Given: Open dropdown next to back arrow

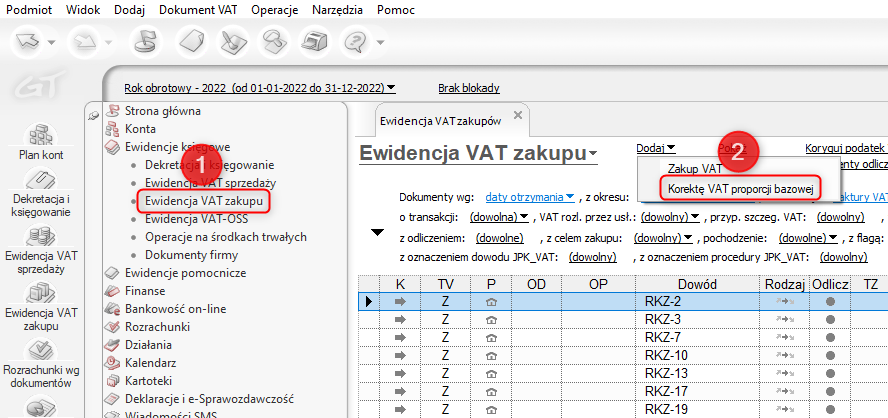Looking at the screenshot, I should click(52, 42).
